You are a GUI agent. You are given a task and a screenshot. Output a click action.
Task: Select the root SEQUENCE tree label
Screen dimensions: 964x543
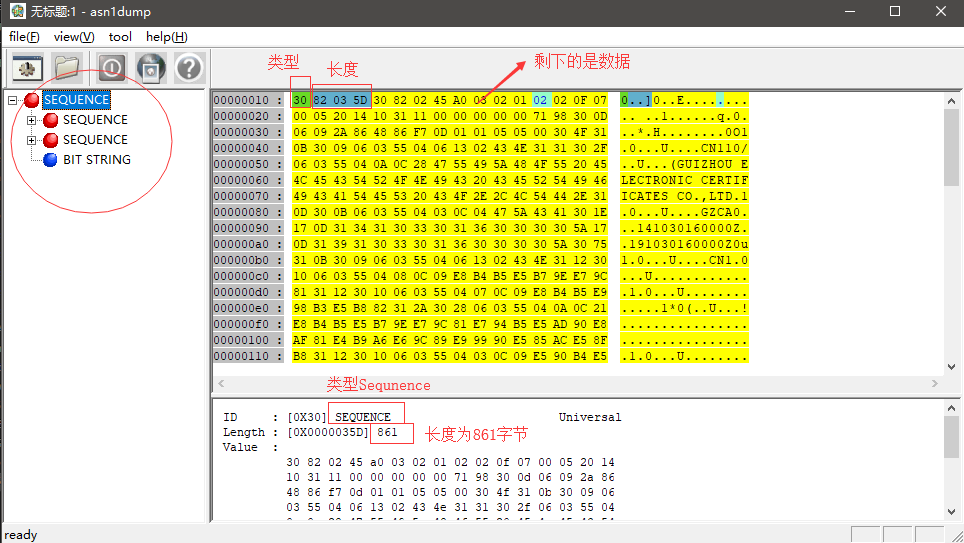(x=76, y=100)
